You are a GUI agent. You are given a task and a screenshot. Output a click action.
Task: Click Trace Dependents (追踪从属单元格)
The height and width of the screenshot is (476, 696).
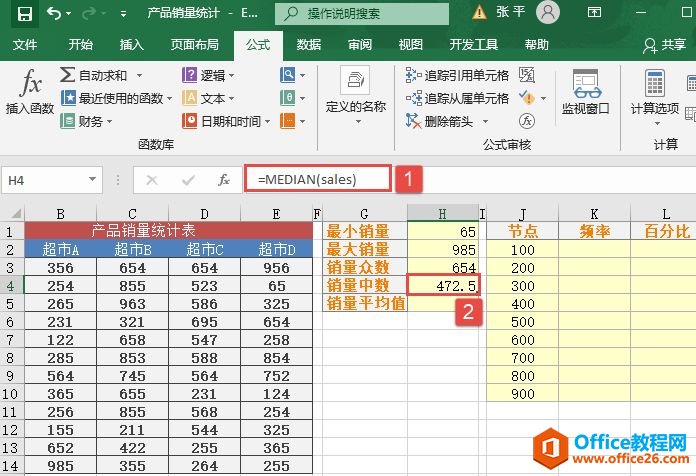[458, 98]
